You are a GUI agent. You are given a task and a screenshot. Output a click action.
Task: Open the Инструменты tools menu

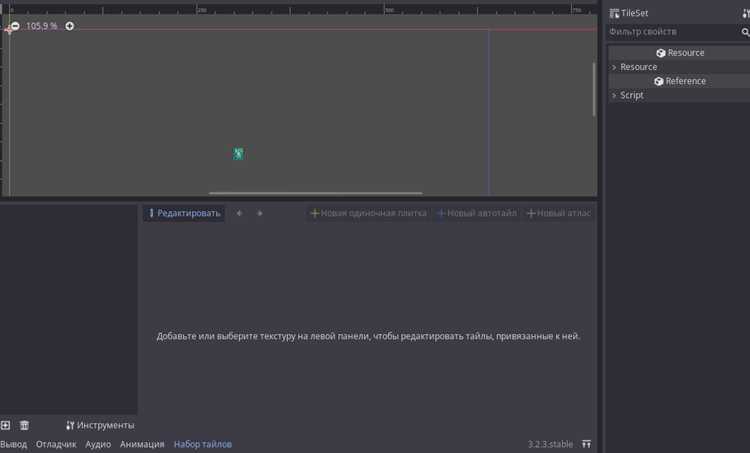100,425
